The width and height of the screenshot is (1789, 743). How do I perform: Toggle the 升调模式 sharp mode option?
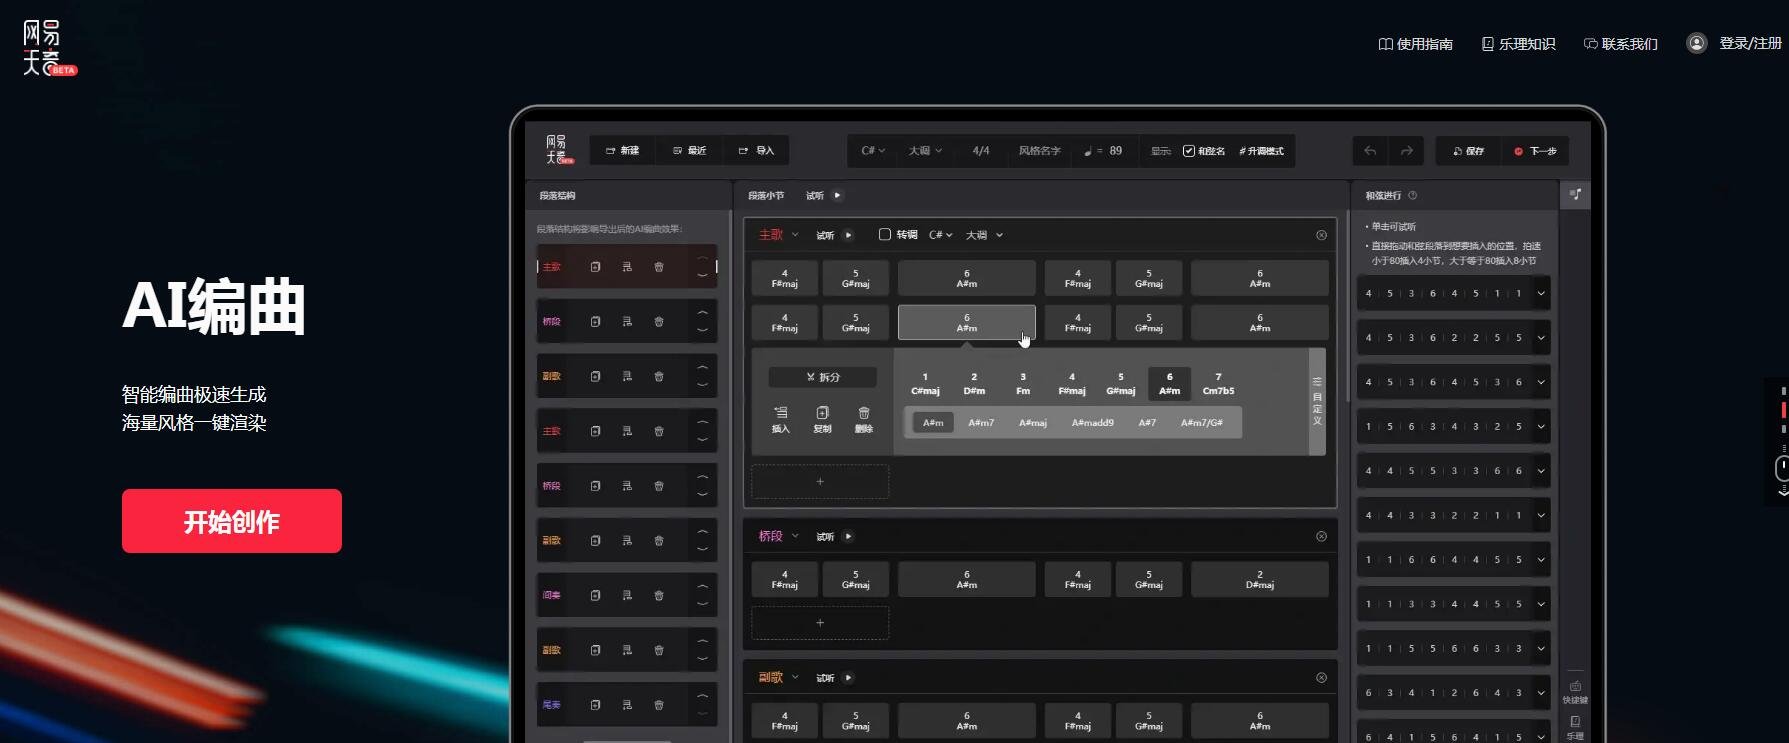click(x=1261, y=151)
